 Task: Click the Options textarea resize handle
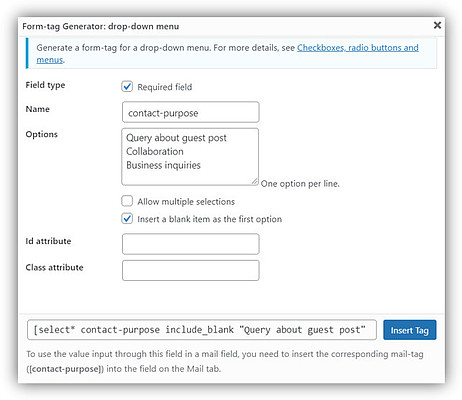tap(255, 181)
